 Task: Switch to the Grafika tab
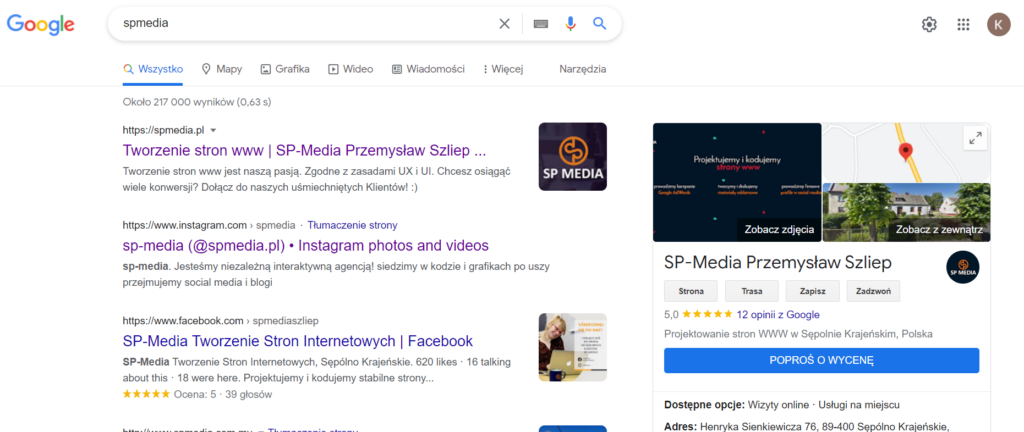coord(285,69)
